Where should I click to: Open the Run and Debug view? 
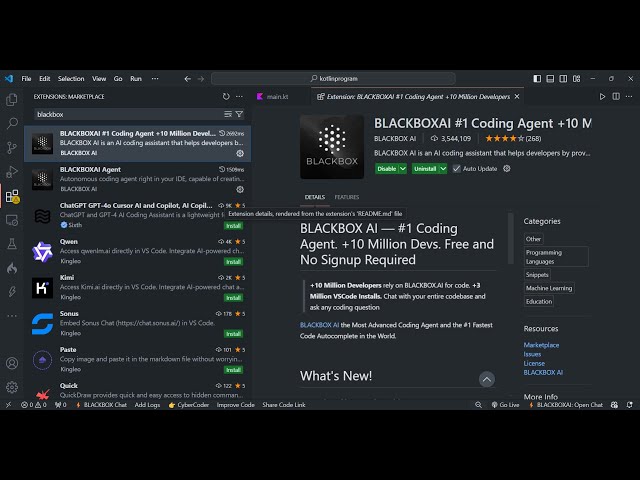click(x=12, y=172)
